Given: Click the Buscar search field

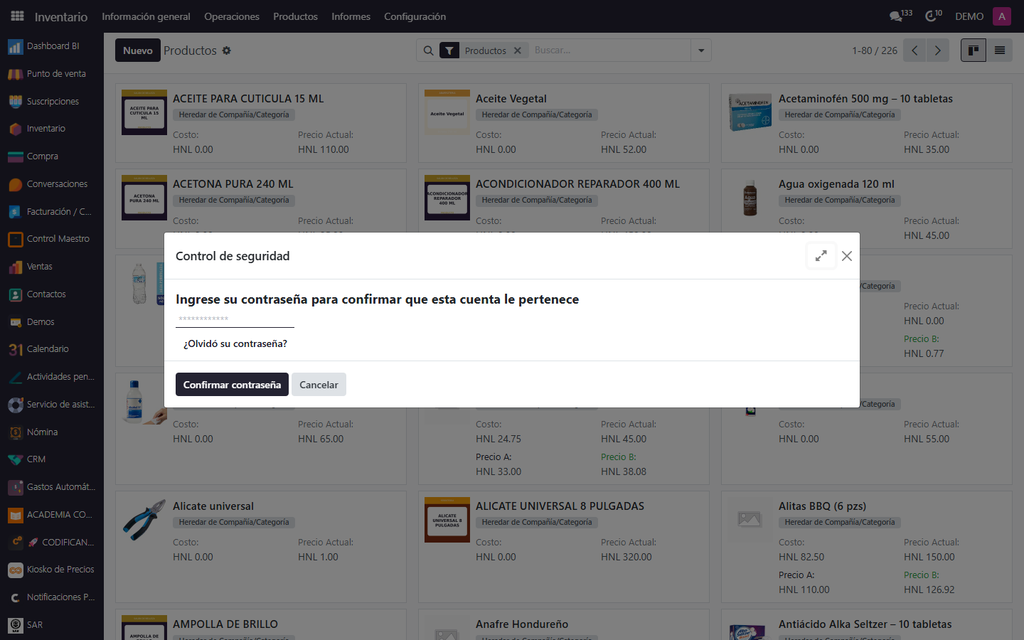Looking at the screenshot, I should [609, 50].
